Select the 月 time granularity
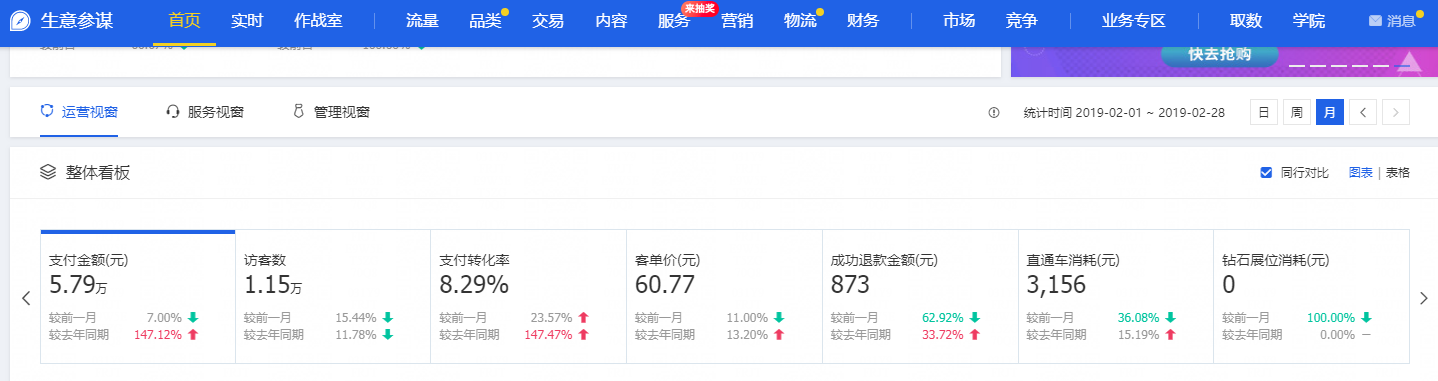This screenshot has width=1438, height=381. click(x=1330, y=112)
